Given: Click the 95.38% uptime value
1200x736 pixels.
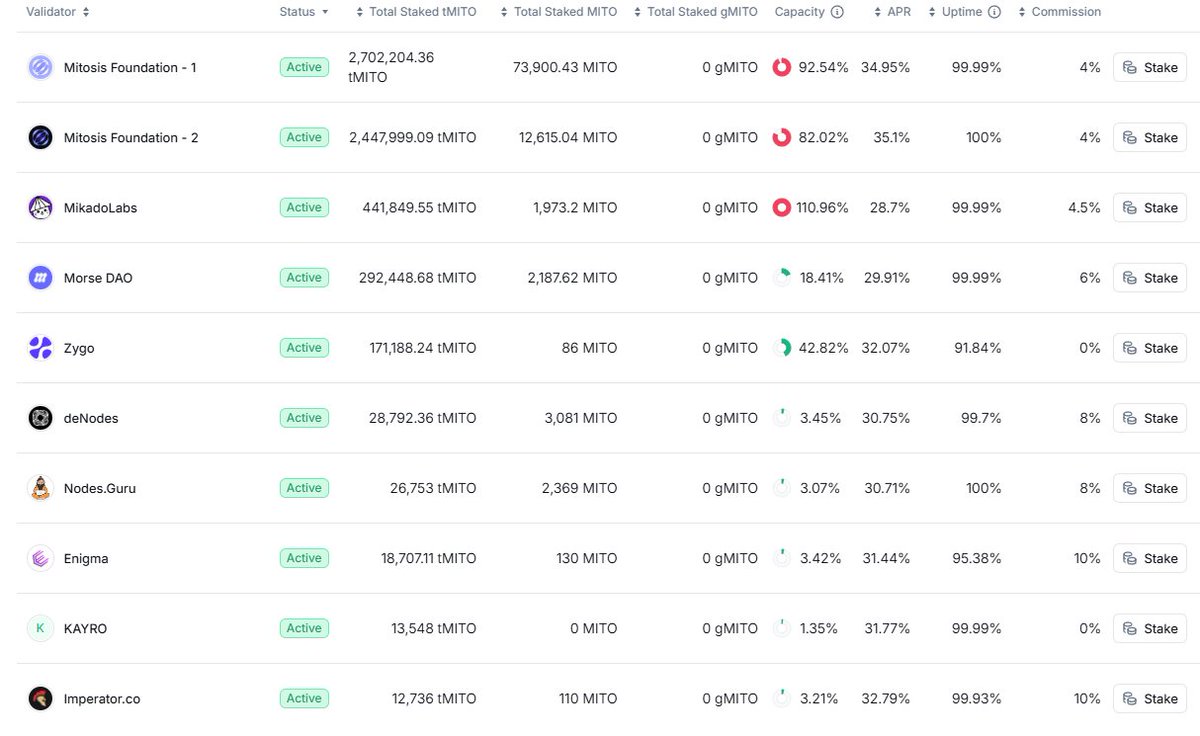Looking at the screenshot, I should (977, 558).
